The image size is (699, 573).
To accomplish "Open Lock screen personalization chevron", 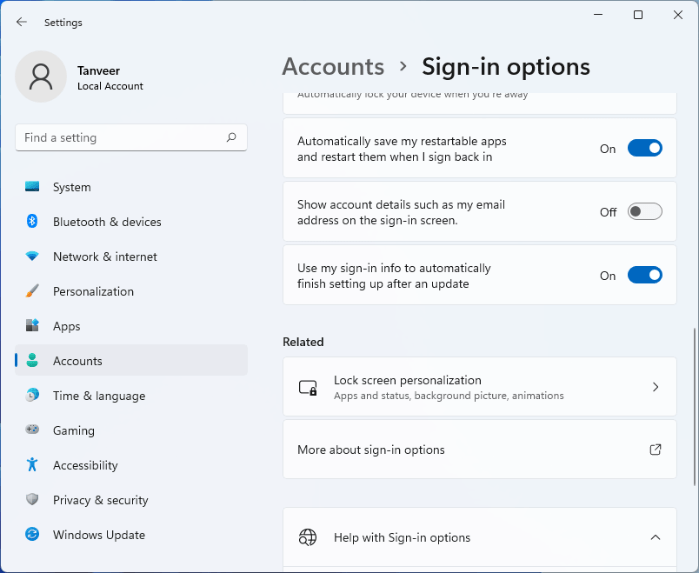I will 655,387.
